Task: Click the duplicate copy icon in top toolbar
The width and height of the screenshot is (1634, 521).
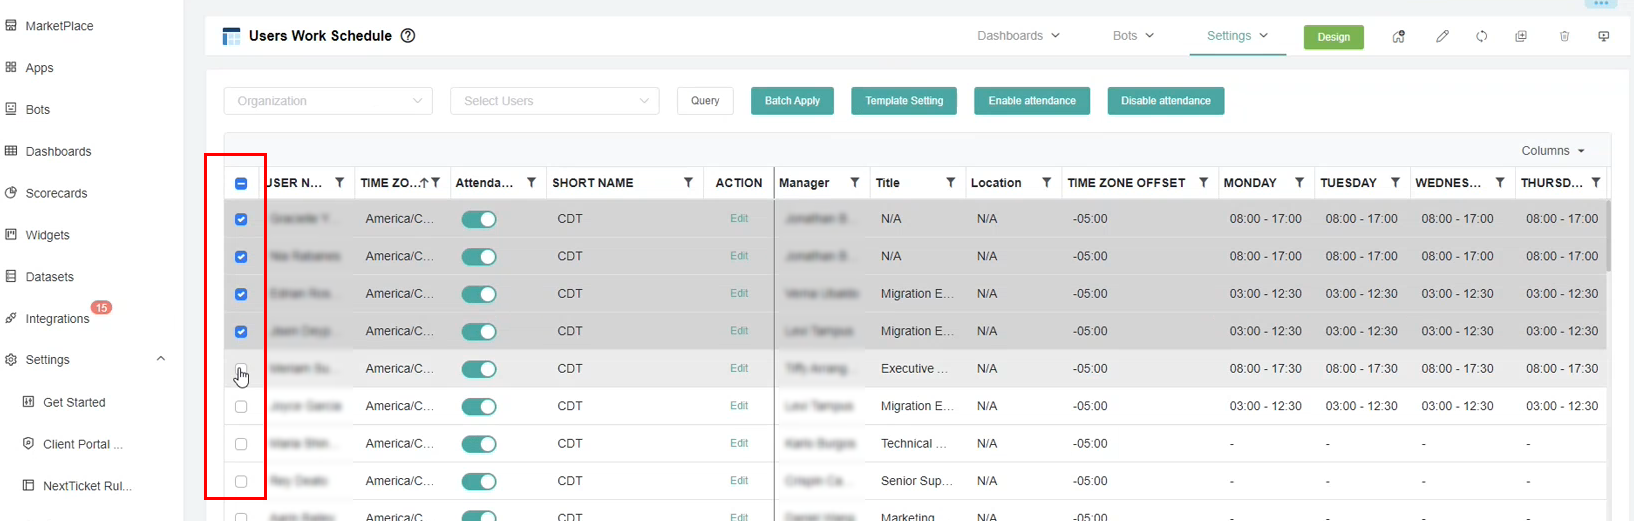Action: tap(1521, 36)
